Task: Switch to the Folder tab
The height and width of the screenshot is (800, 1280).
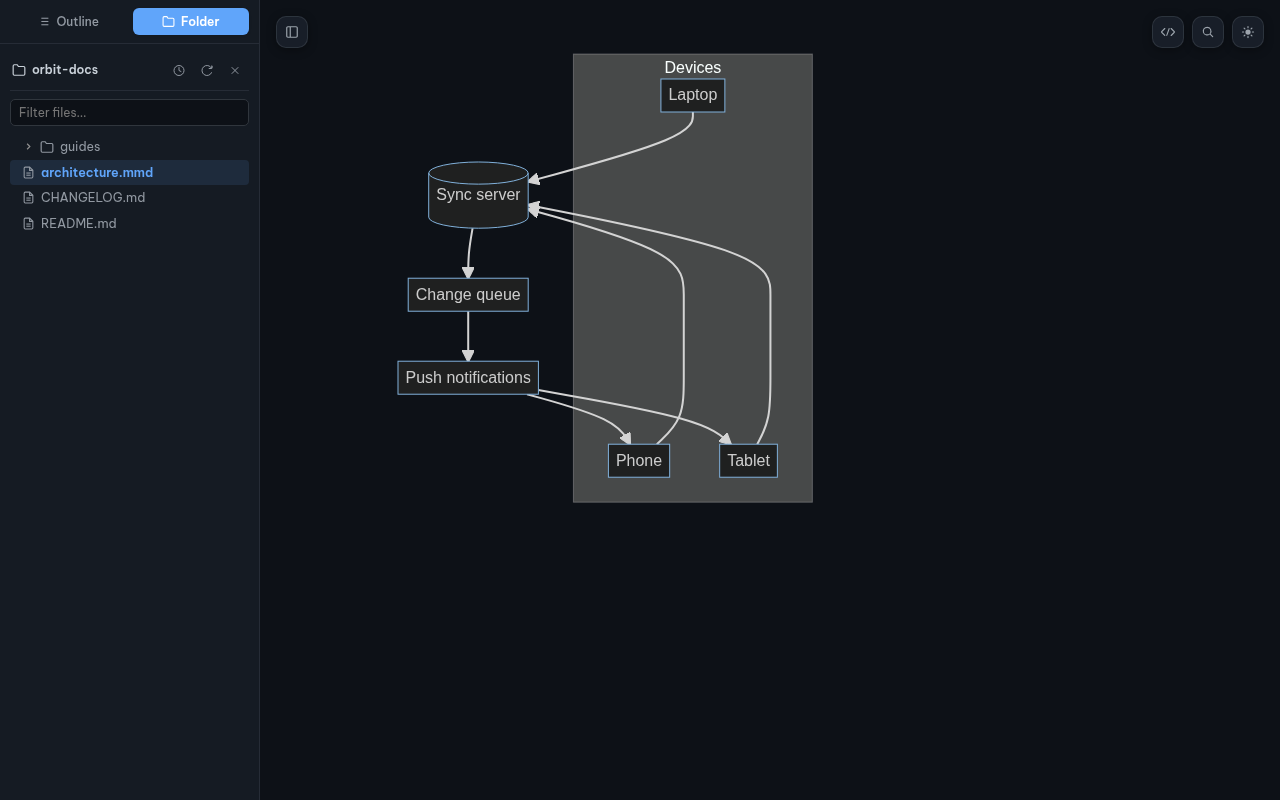Action: click(x=191, y=21)
